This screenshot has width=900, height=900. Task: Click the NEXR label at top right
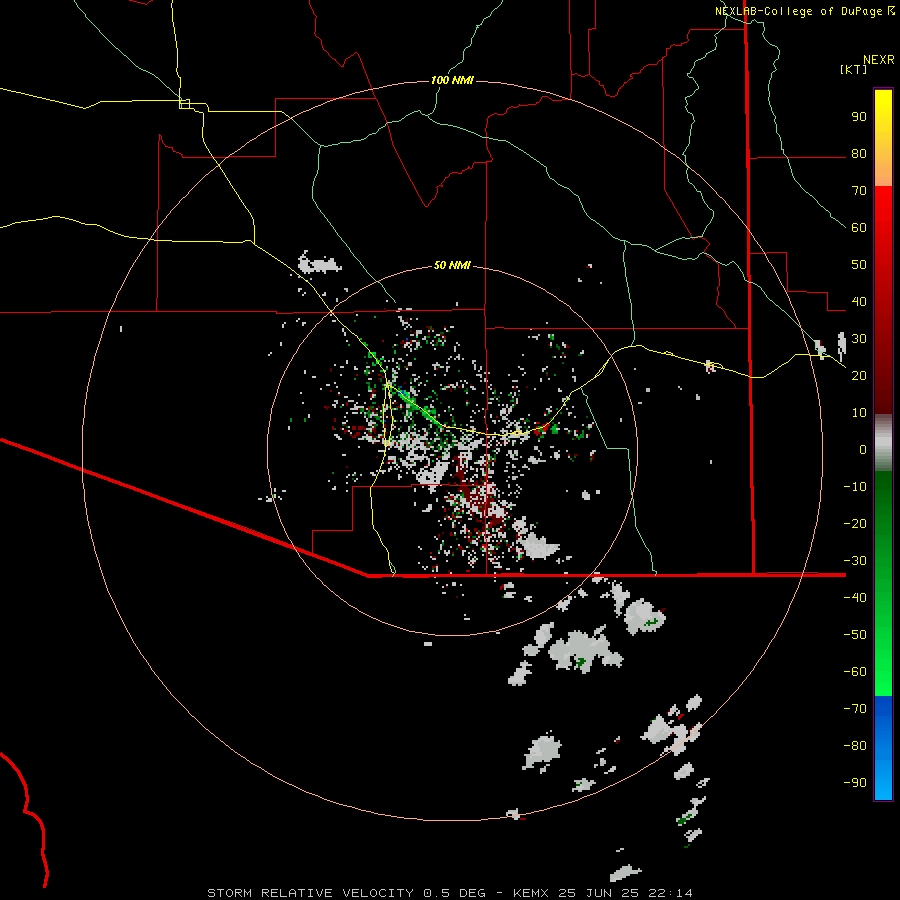(x=879, y=60)
